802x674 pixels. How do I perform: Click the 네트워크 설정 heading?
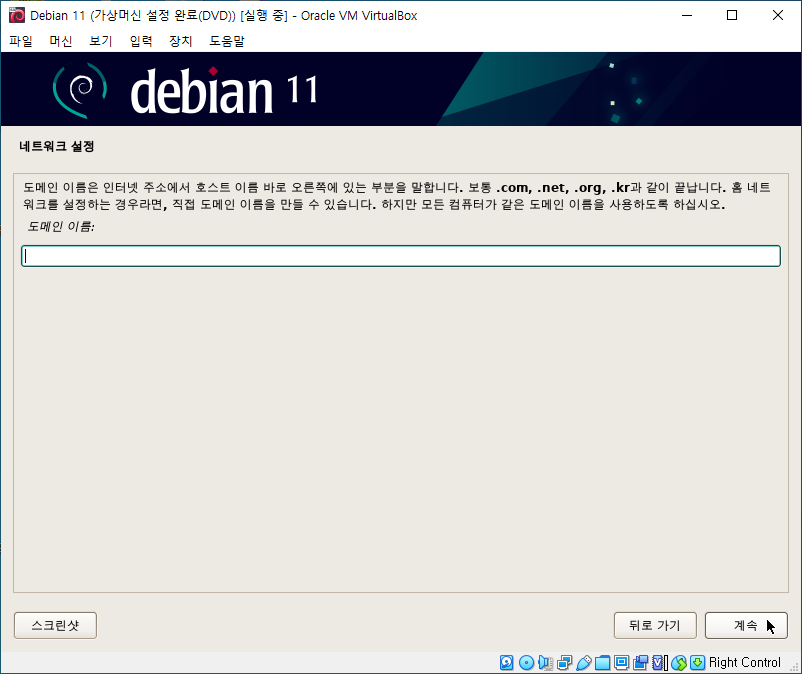click(x=57, y=146)
